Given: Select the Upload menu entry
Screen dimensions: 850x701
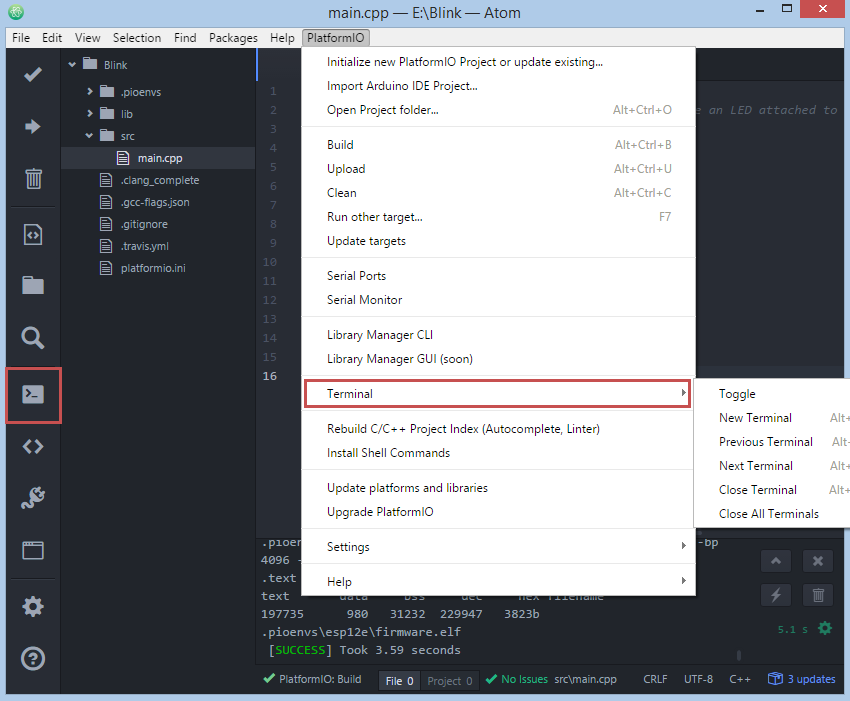Looking at the screenshot, I should click(498, 169).
